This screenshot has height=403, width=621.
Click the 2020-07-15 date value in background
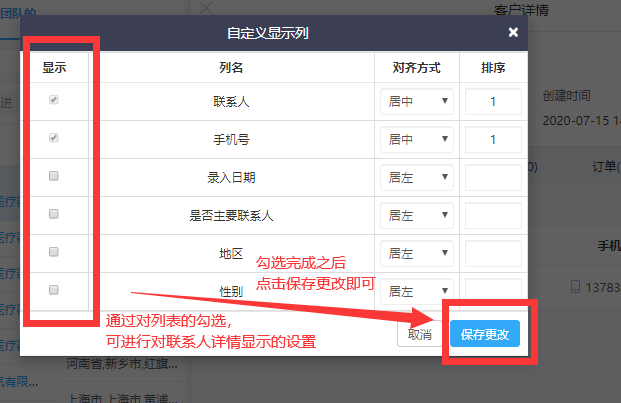tap(581, 120)
